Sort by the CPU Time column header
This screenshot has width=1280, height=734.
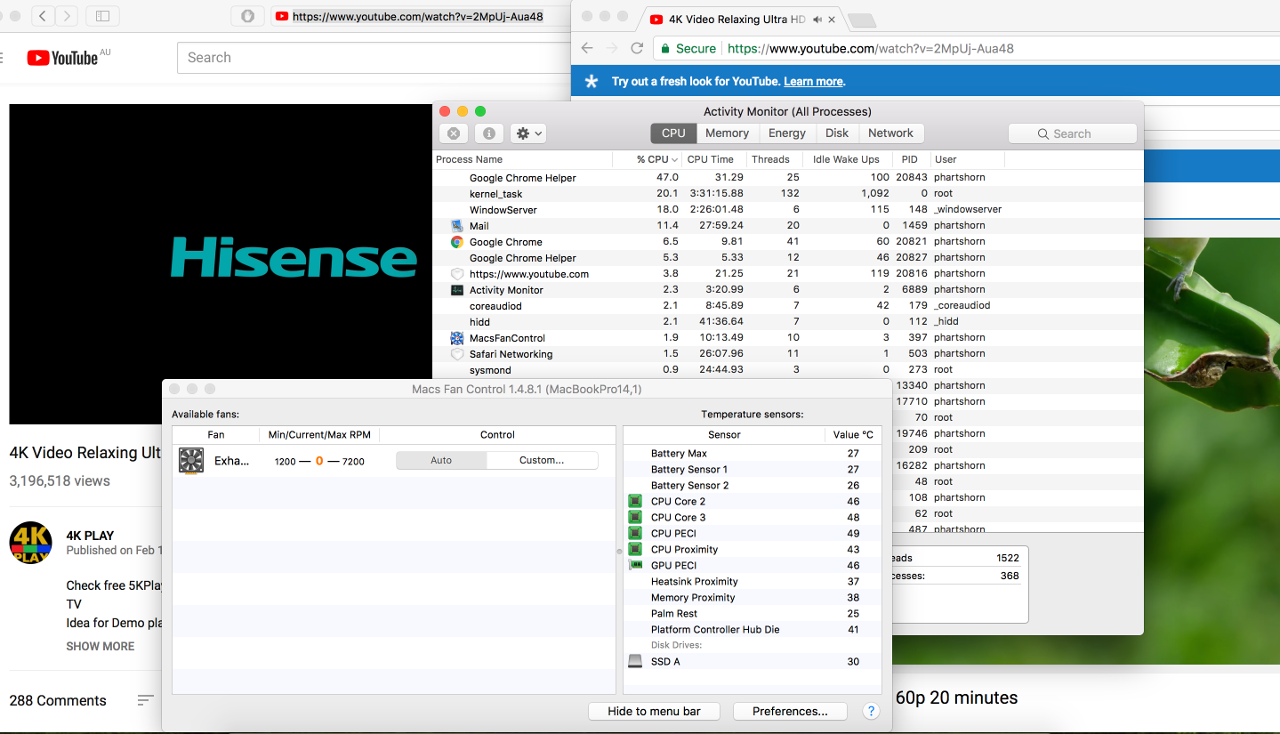711,159
